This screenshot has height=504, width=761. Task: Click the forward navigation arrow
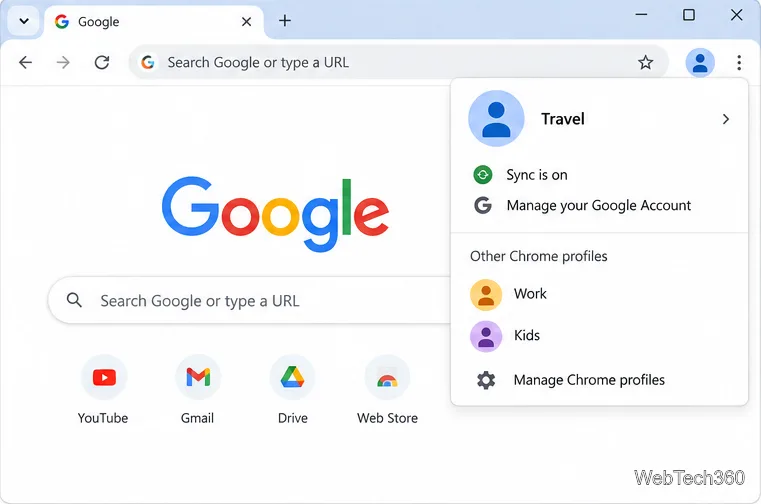63,62
